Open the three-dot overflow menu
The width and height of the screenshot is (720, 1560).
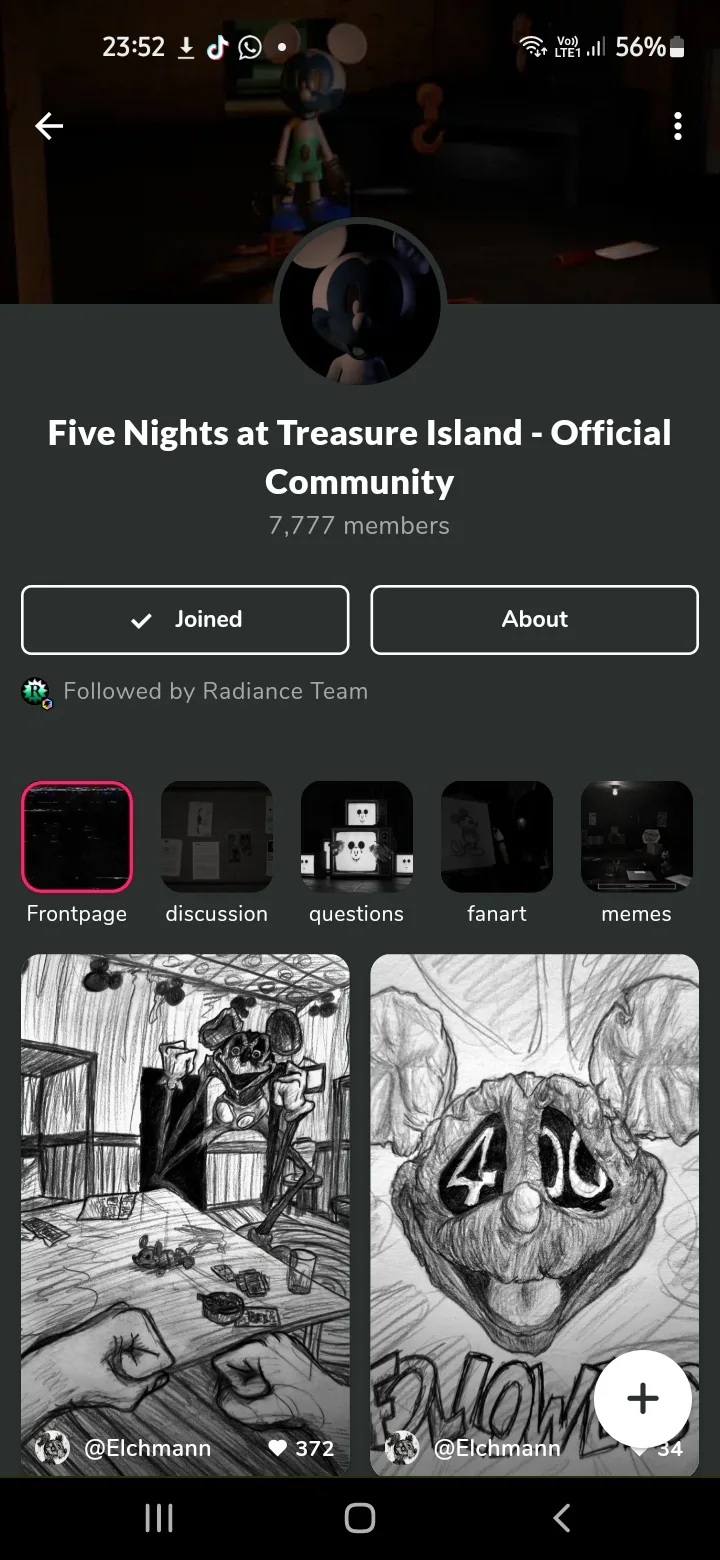coord(678,126)
